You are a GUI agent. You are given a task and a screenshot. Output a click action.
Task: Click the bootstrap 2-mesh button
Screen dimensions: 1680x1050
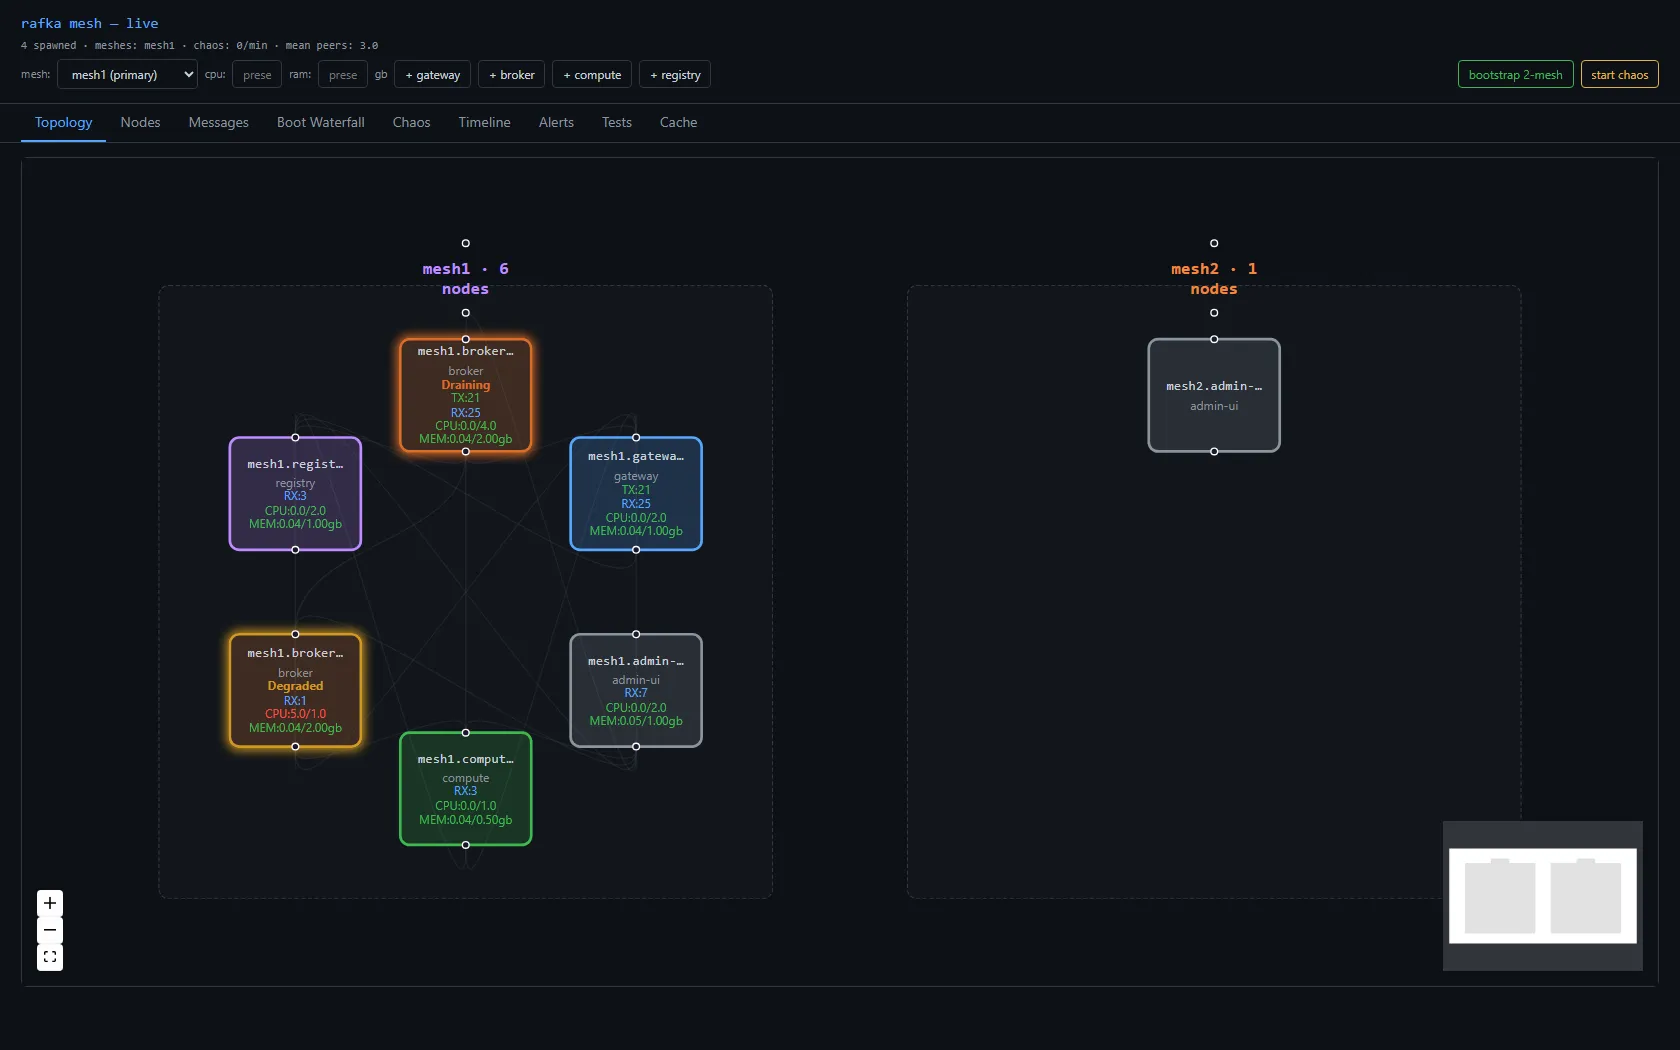pyautogui.click(x=1516, y=75)
